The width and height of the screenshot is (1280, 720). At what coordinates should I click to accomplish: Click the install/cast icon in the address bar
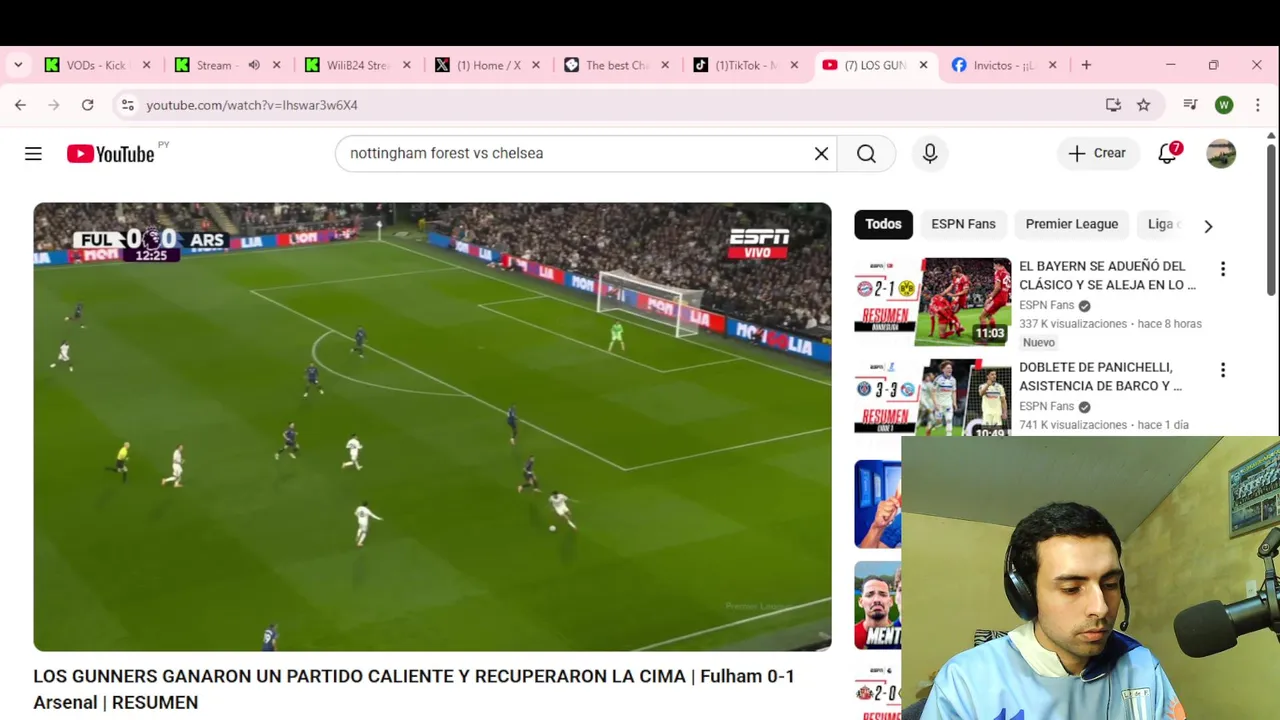[x=1113, y=105]
